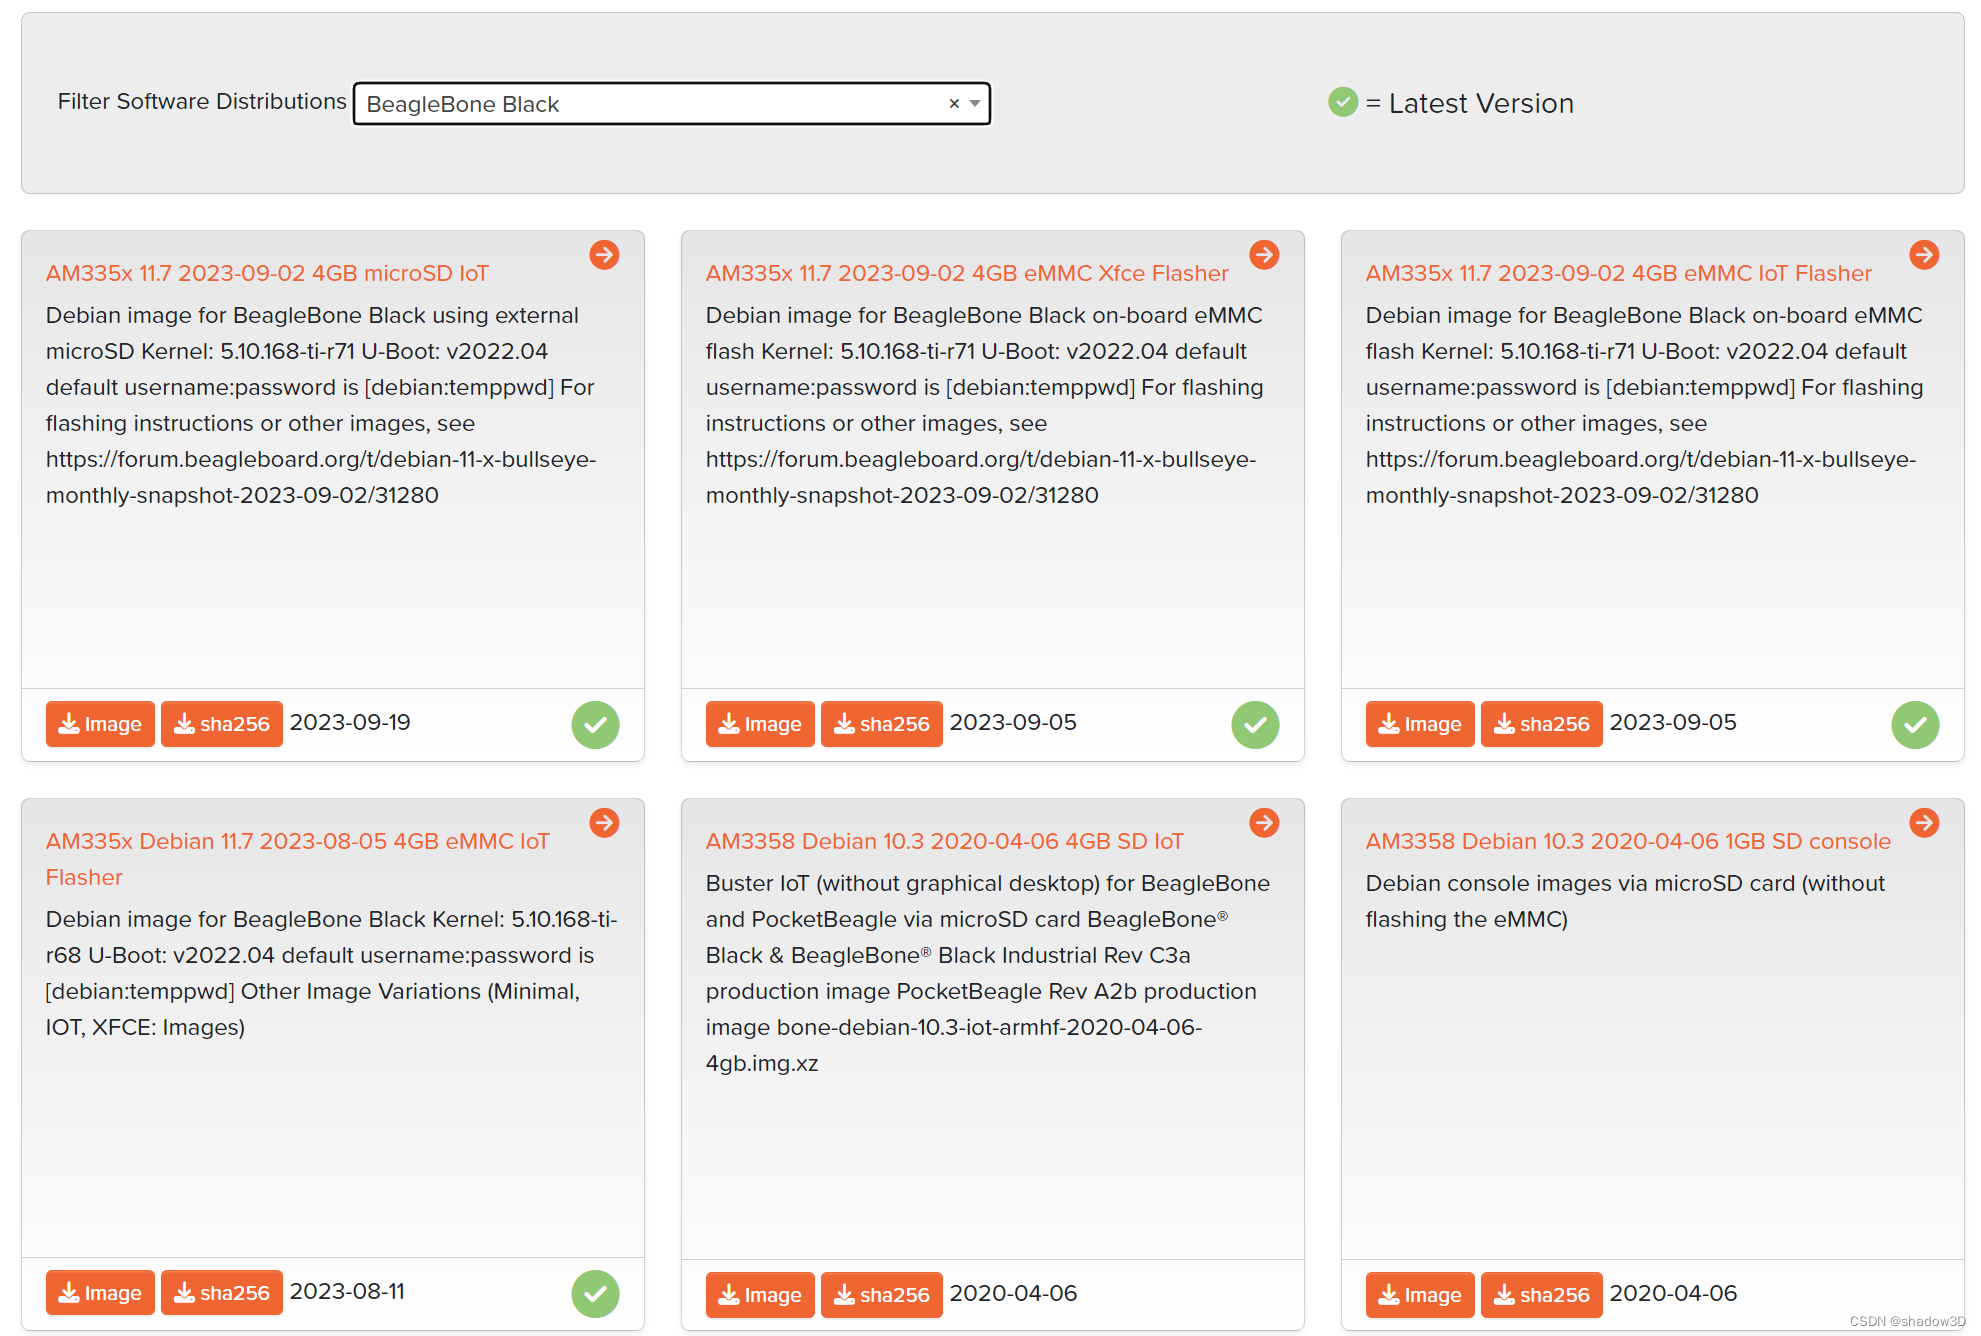Screen dimensions: 1981x1336
Task: Click latest-version checkmark dated 2023-08-11
Action: coord(595,1294)
